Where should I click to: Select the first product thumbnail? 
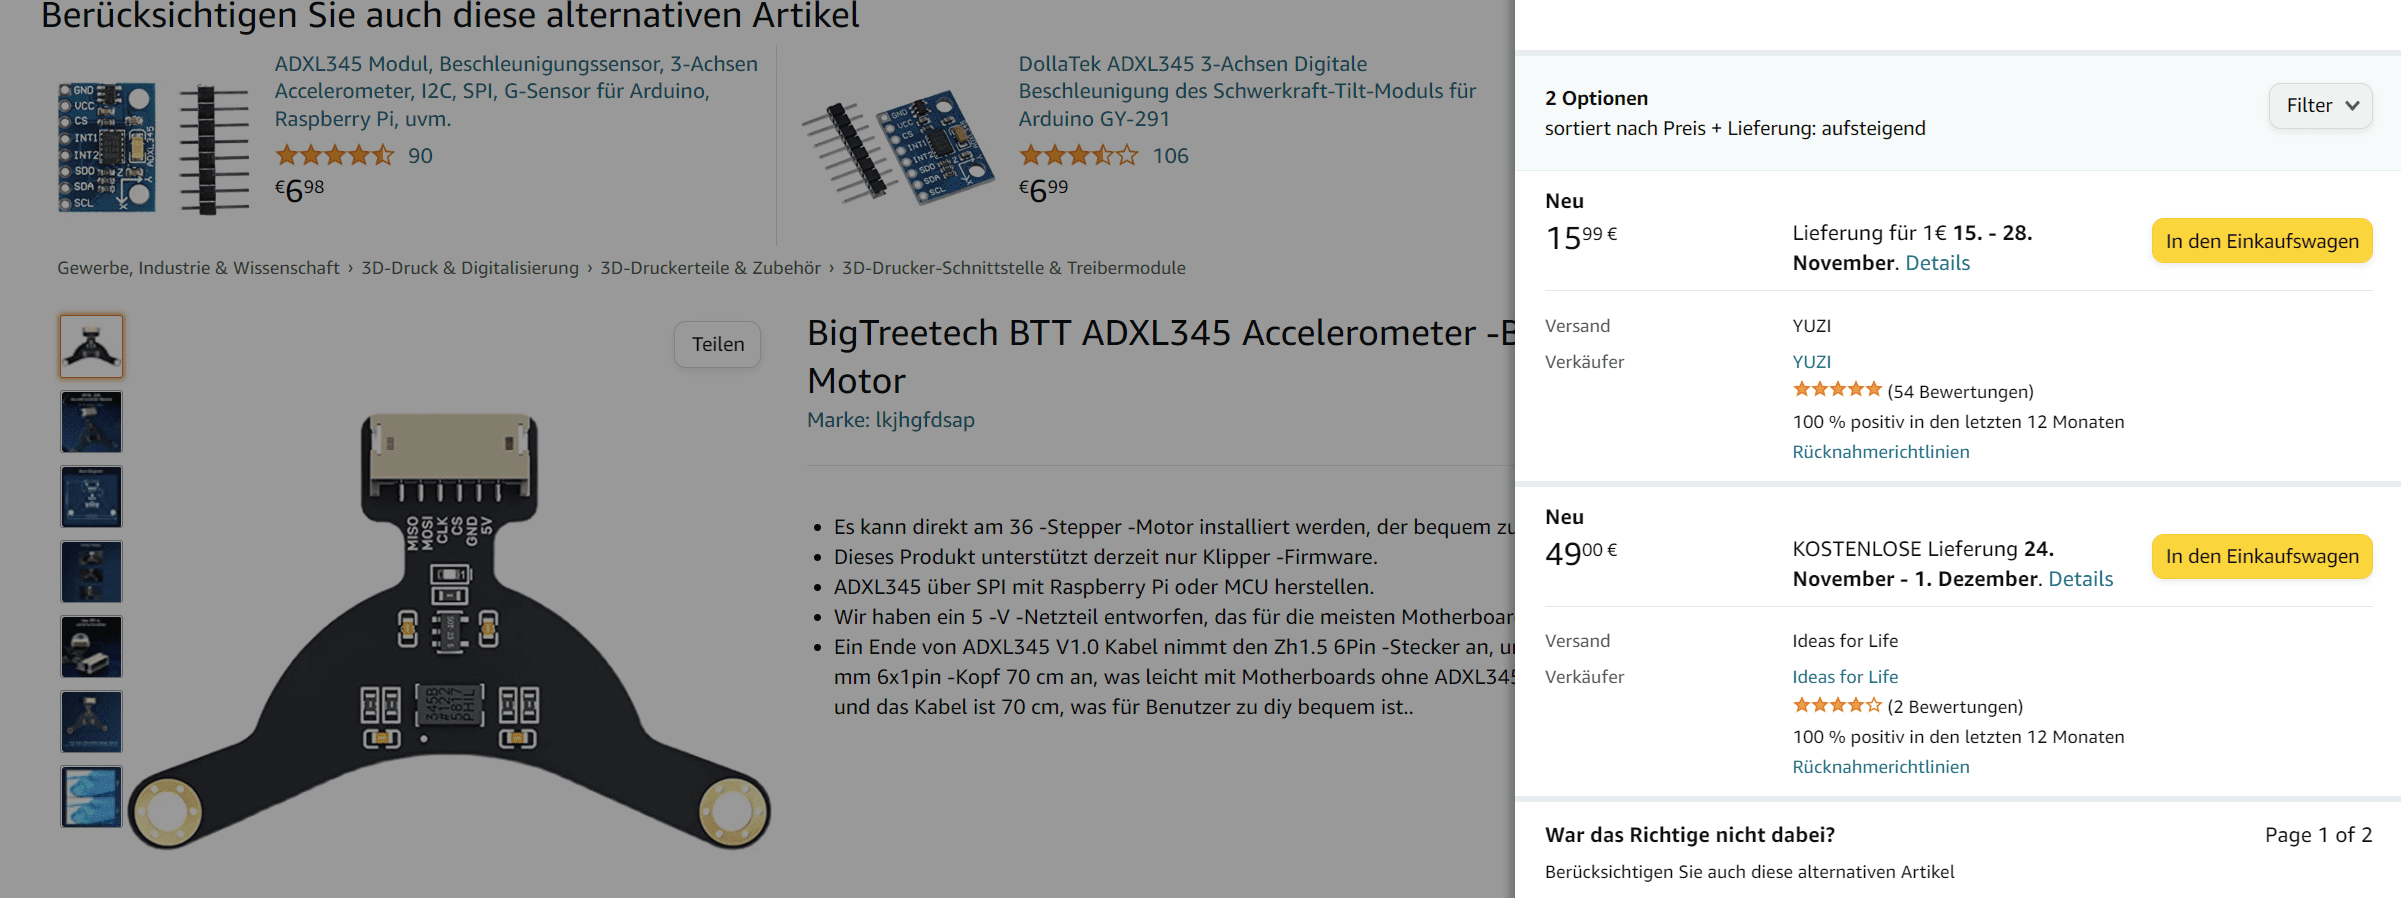91,346
